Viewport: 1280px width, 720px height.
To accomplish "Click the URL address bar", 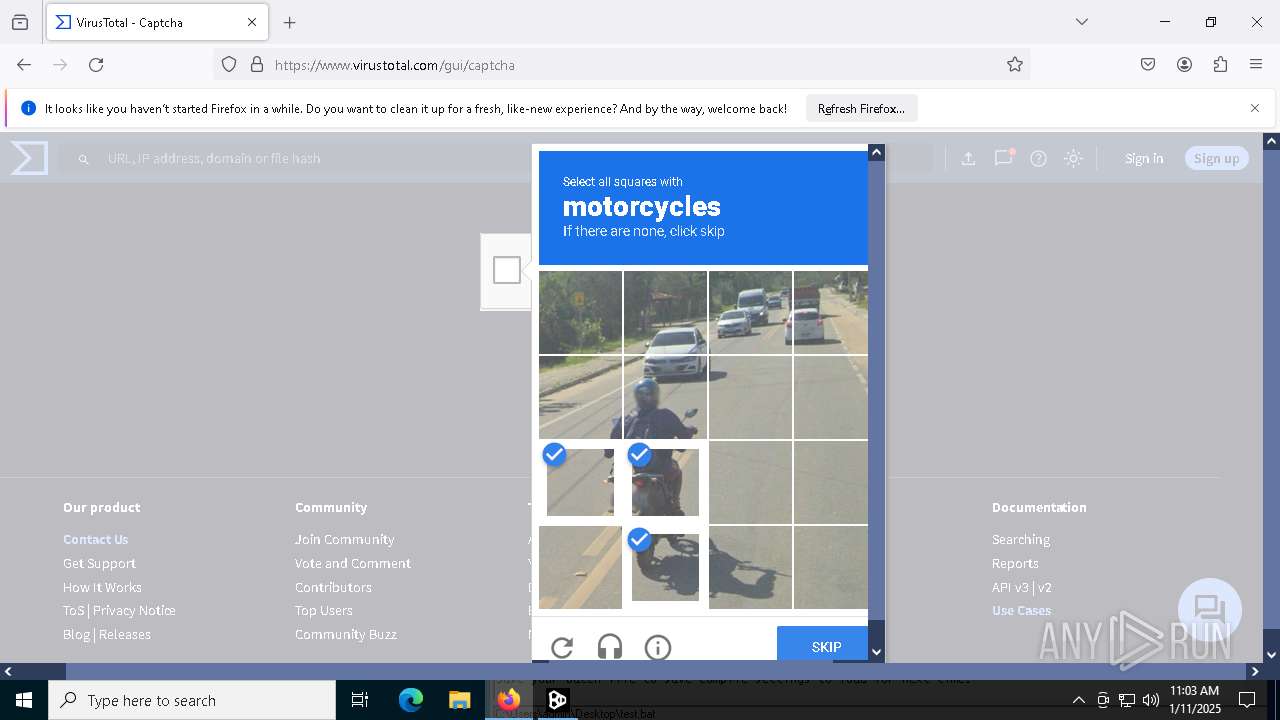I will pos(620,65).
